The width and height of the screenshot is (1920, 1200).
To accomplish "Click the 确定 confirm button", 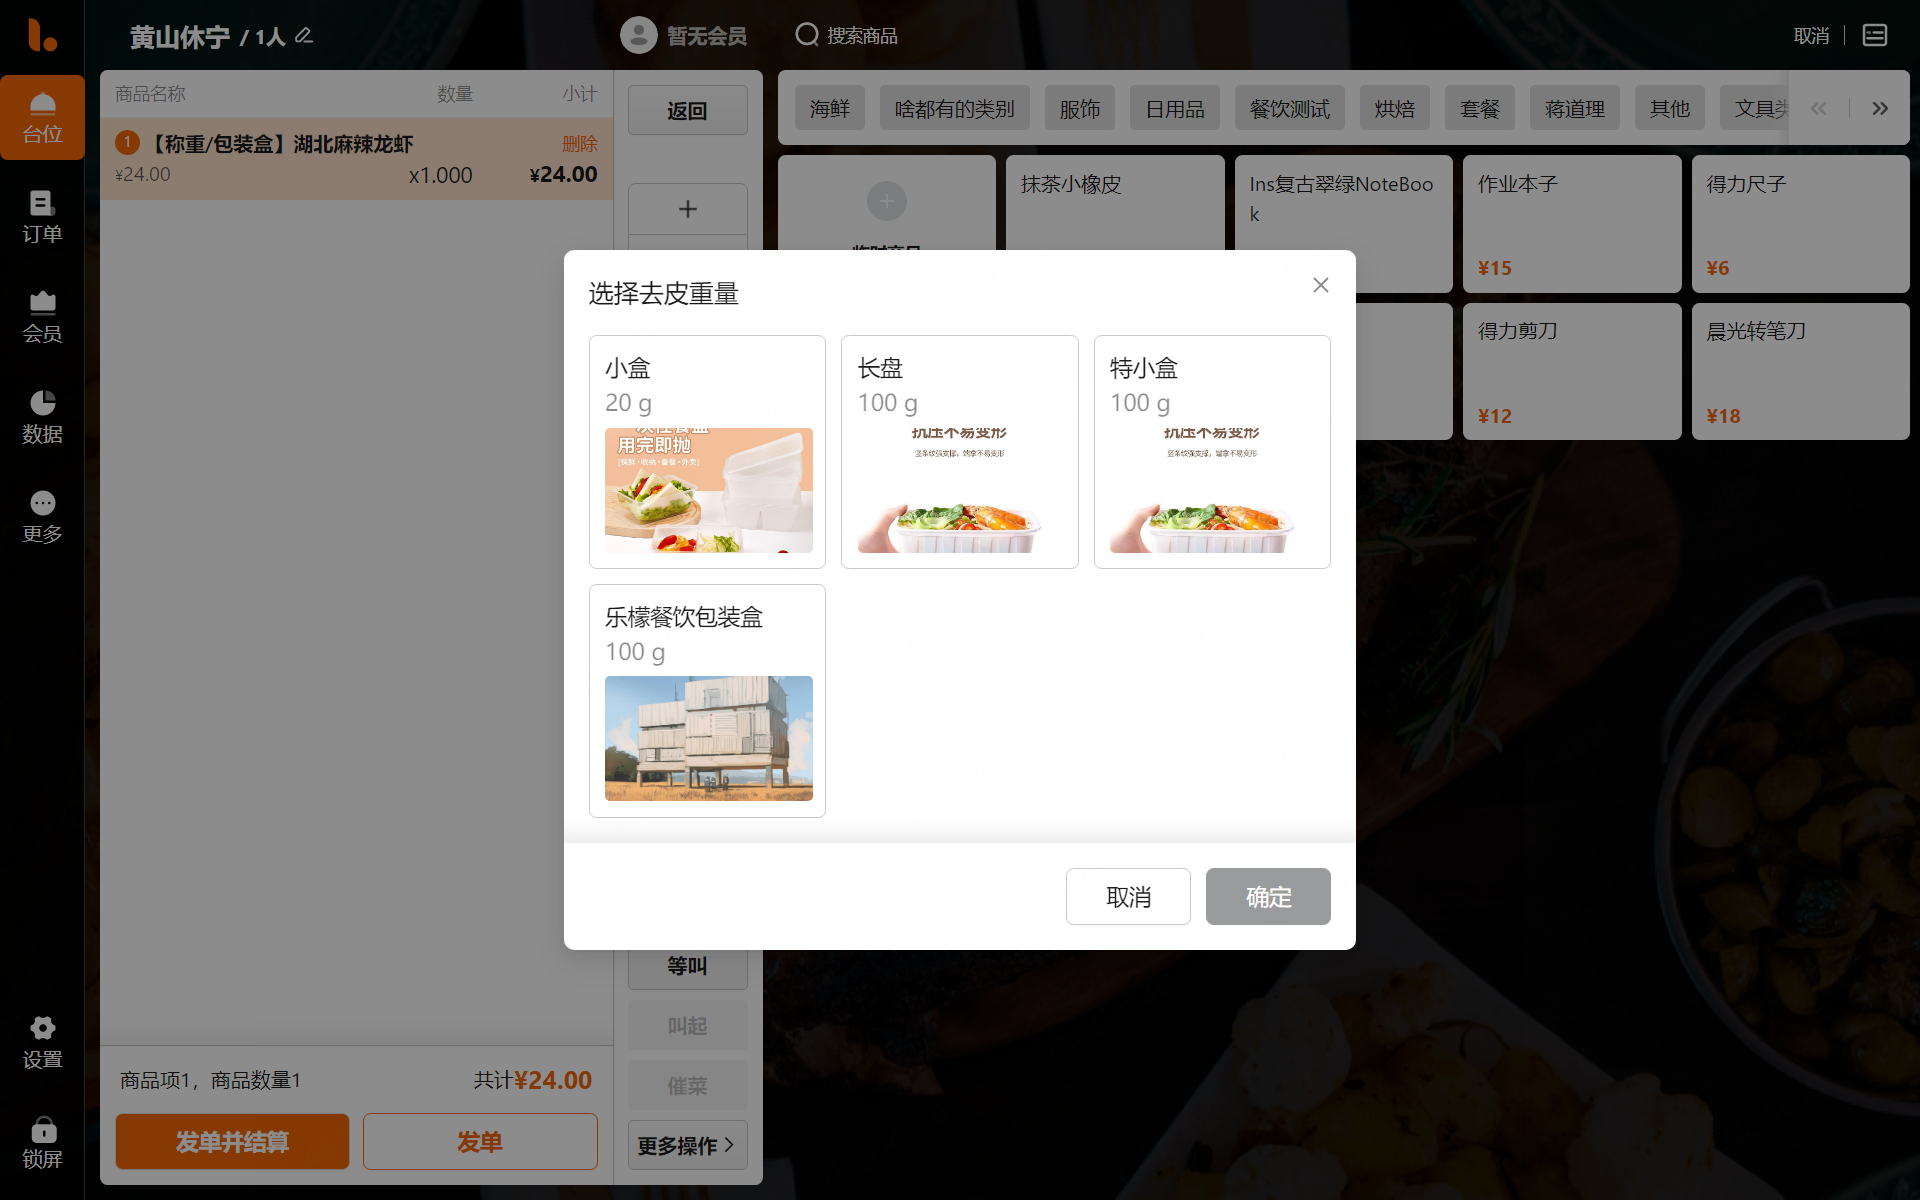I will (1267, 897).
